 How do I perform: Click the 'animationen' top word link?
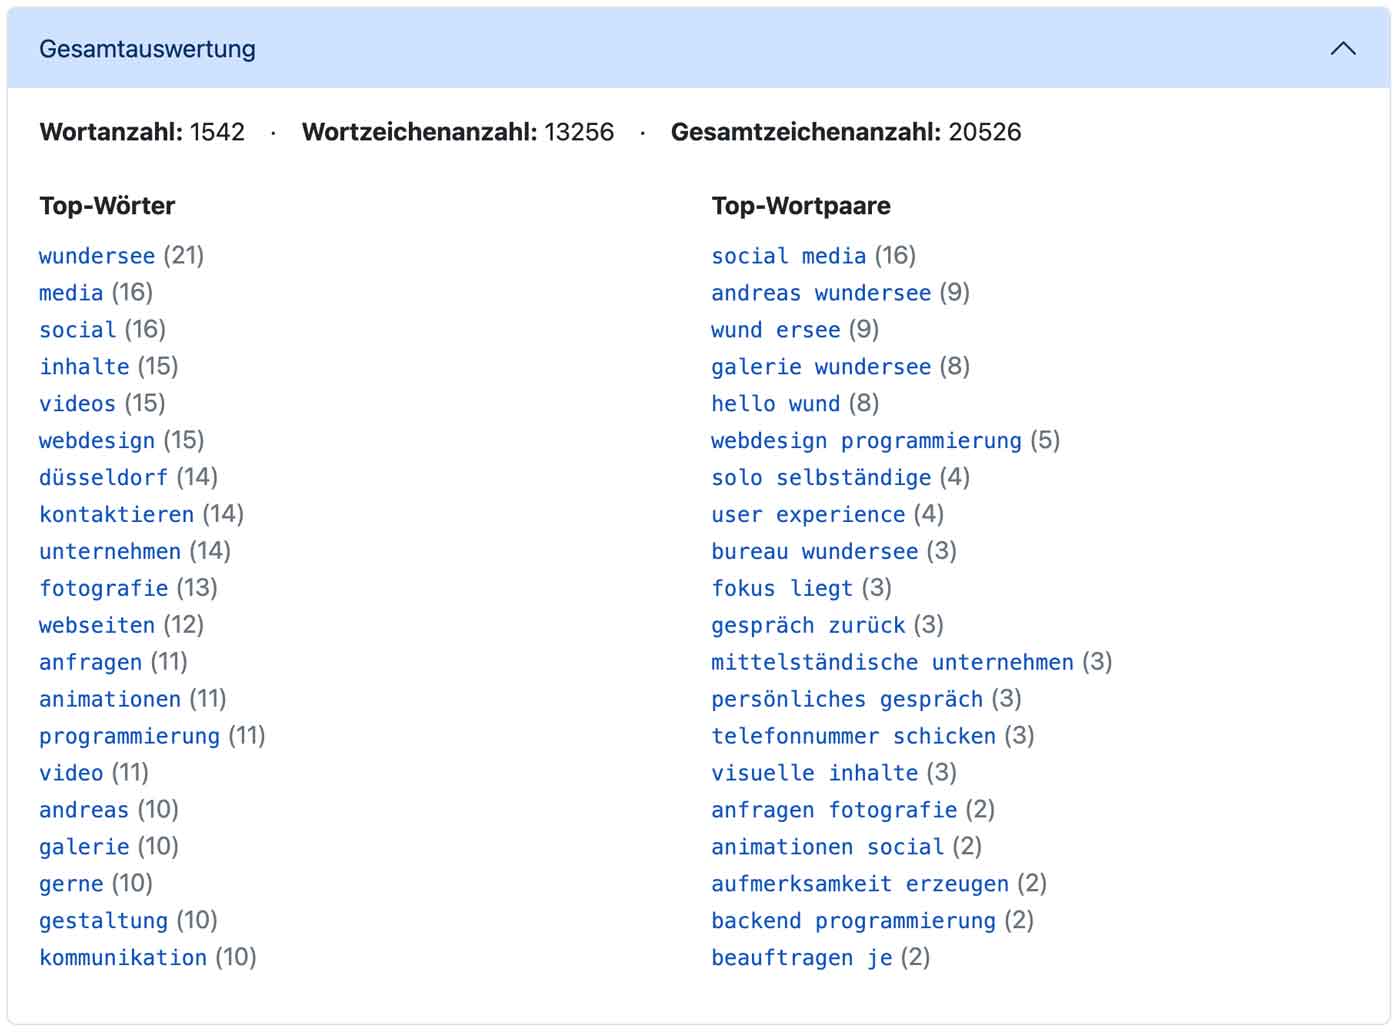pos(110,699)
